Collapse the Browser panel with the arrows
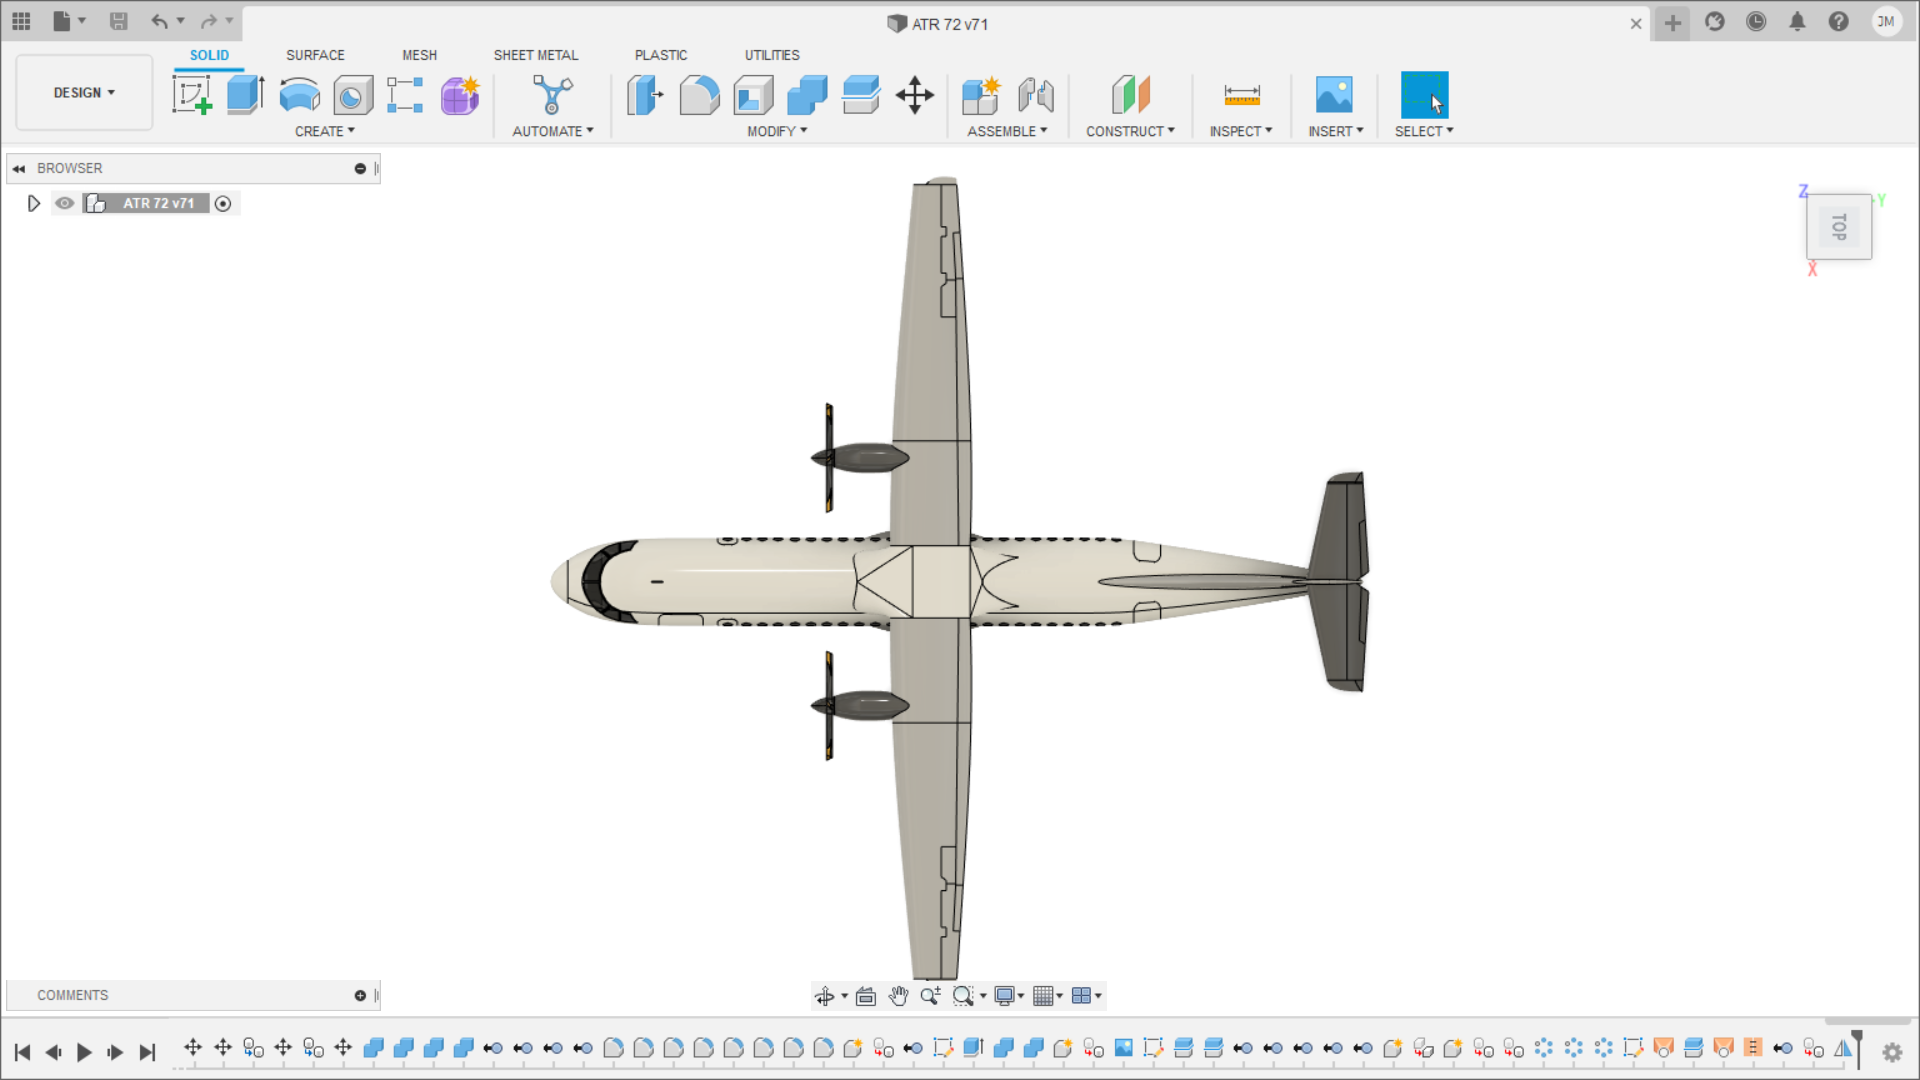 point(19,169)
